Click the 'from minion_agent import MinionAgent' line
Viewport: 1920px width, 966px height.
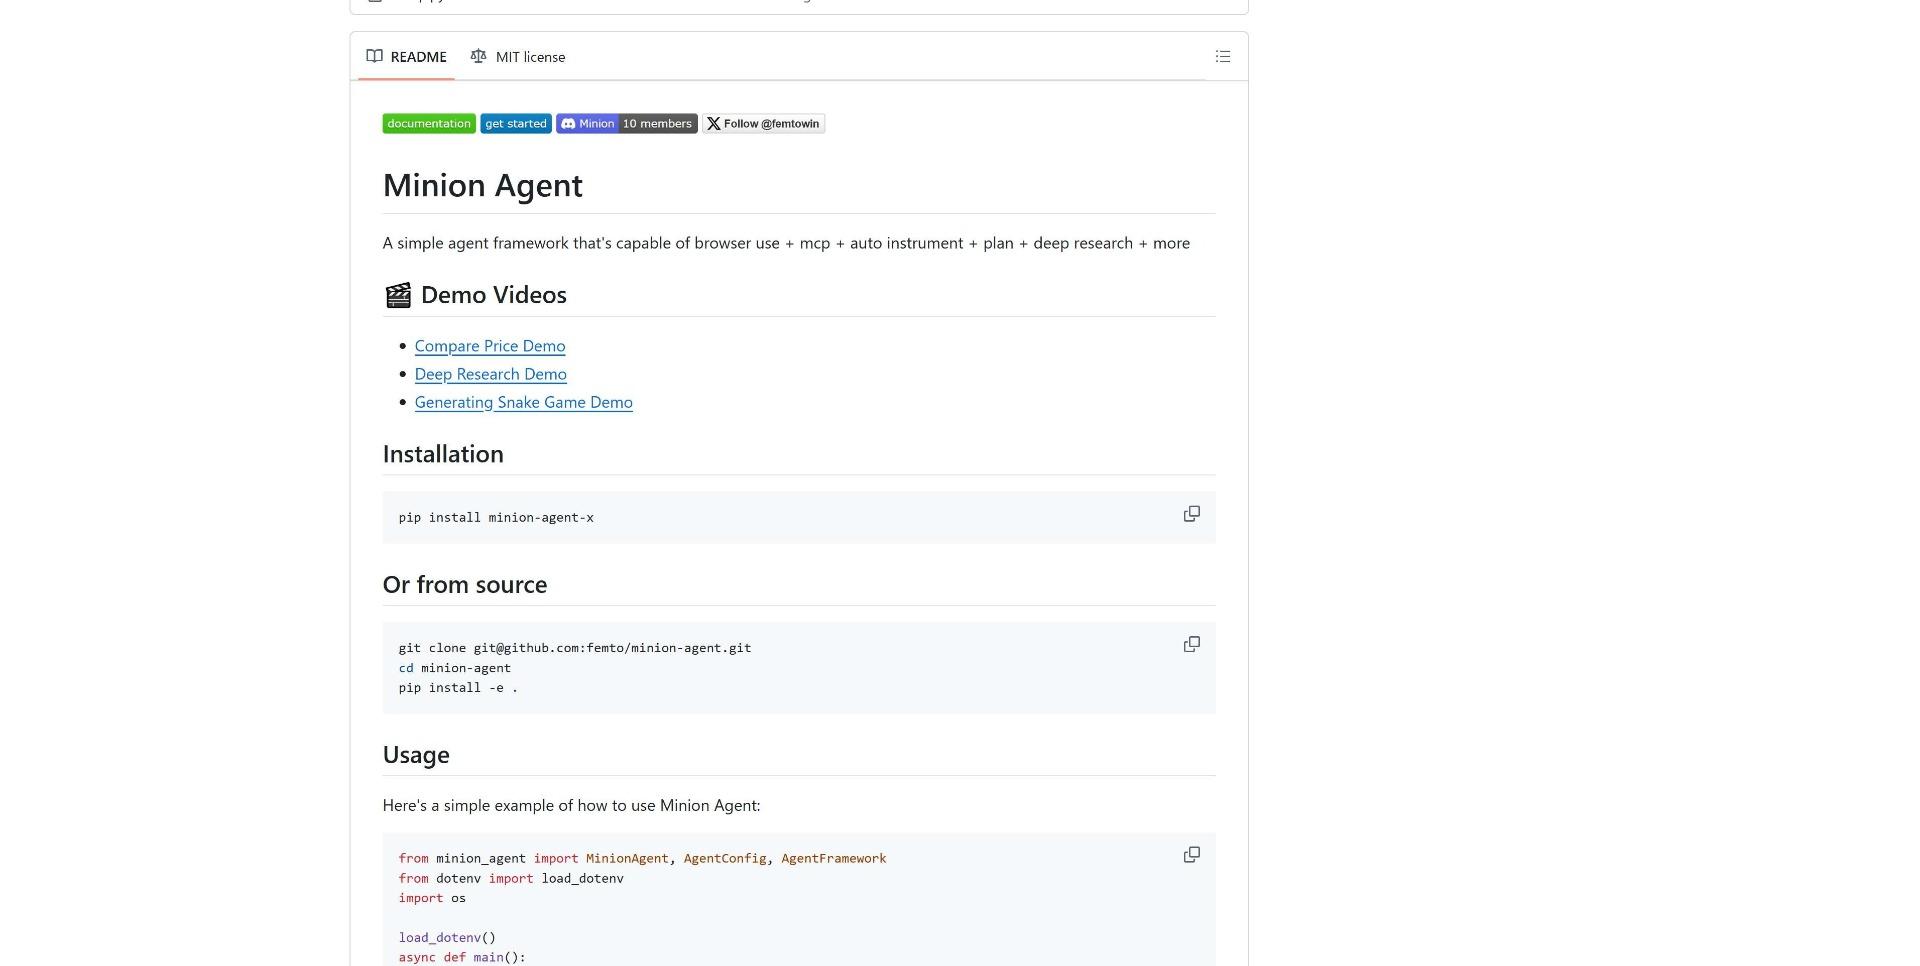[x=642, y=859]
